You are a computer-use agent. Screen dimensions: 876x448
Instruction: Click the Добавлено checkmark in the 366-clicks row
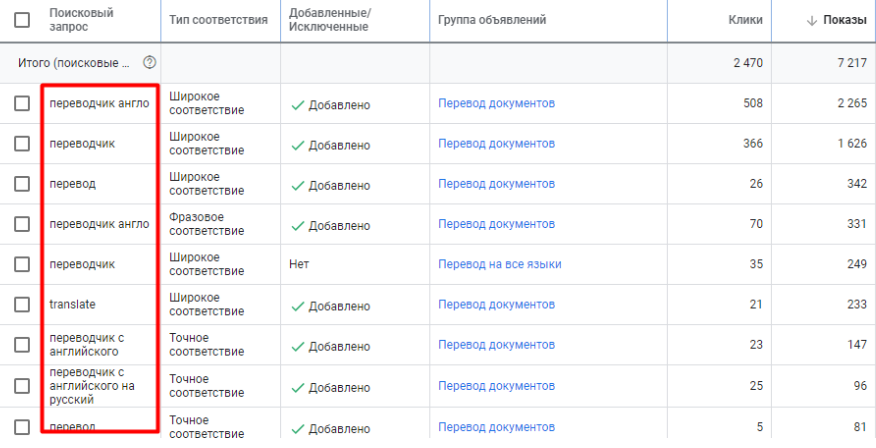[297, 144]
